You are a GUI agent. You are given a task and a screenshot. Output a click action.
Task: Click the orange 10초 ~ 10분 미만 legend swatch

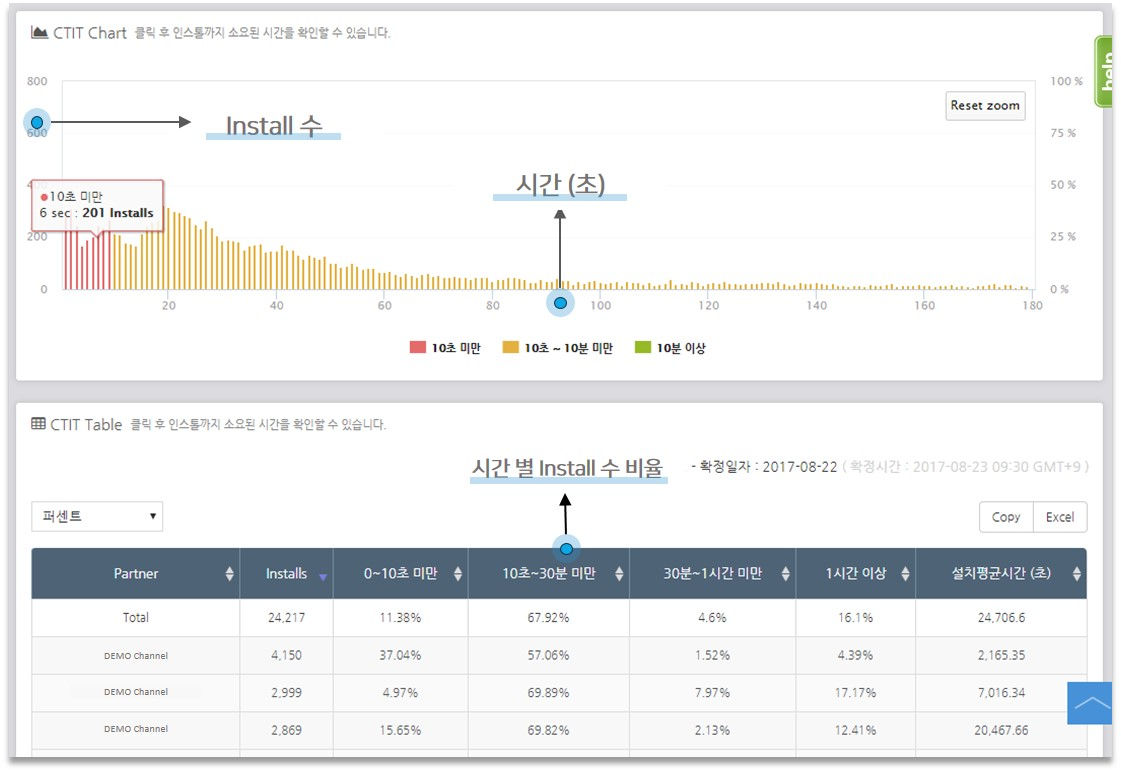click(x=510, y=347)
